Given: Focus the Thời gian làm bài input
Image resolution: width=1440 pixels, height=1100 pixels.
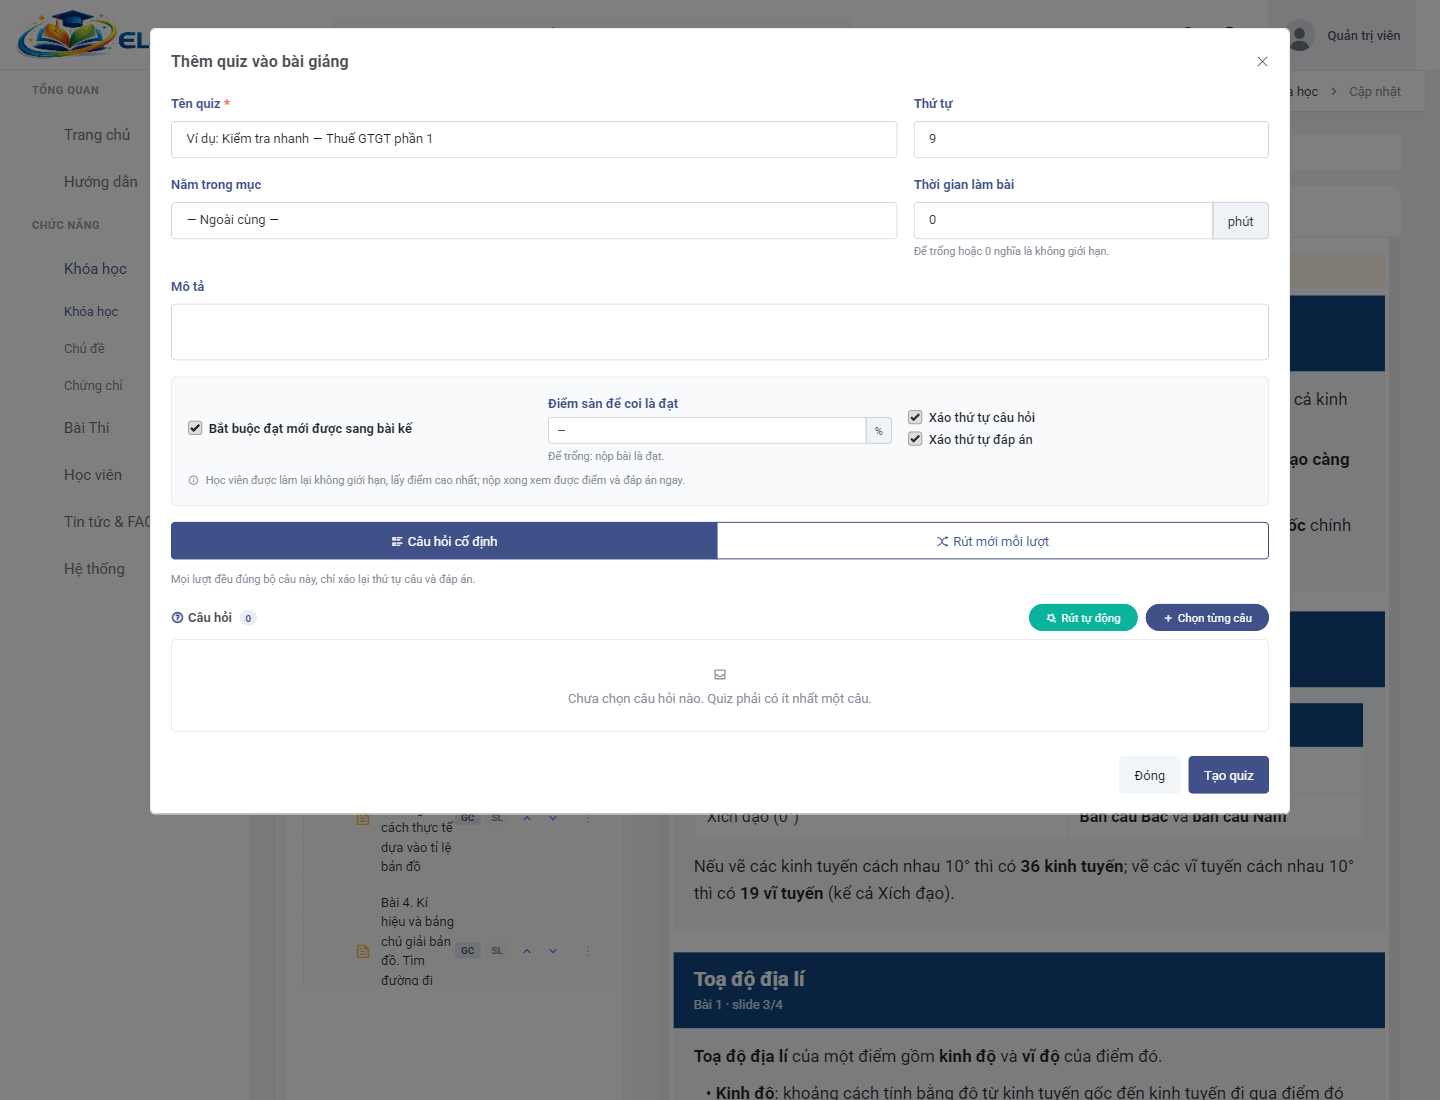Looking at the screenshot, I should pos(1063,220).
